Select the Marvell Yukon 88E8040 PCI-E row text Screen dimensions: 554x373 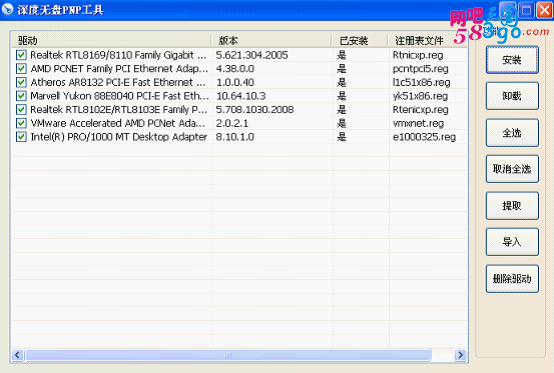(x=119, y=96)
